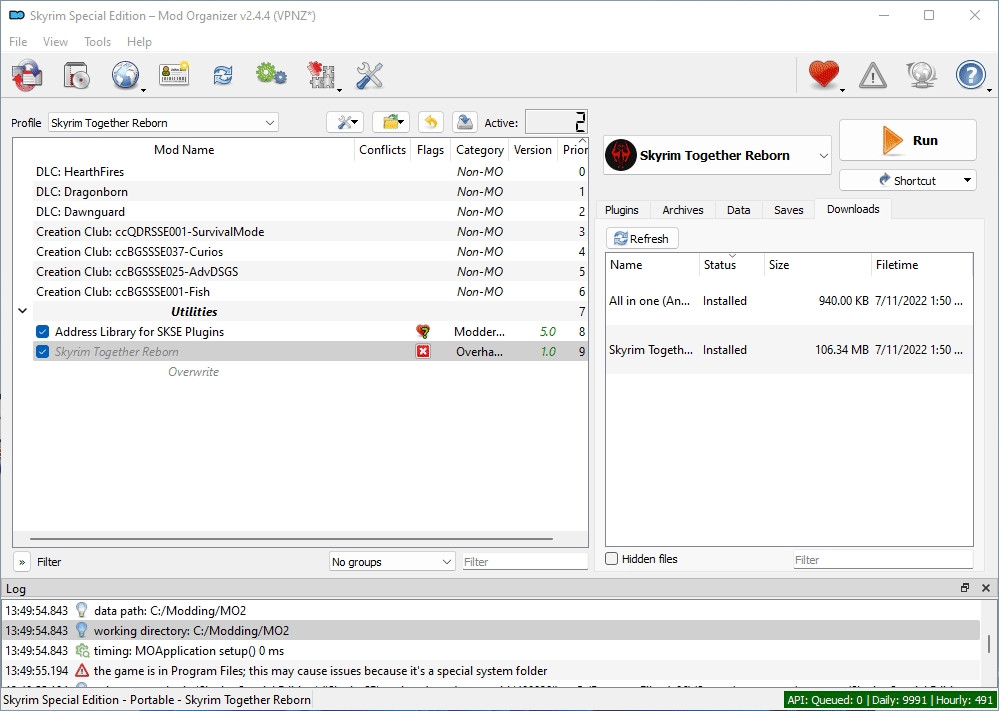Open the Nexus globe icon in toolbar
Image resolution: width=999 pixels, height=711 pixels.
pos(125,75)
